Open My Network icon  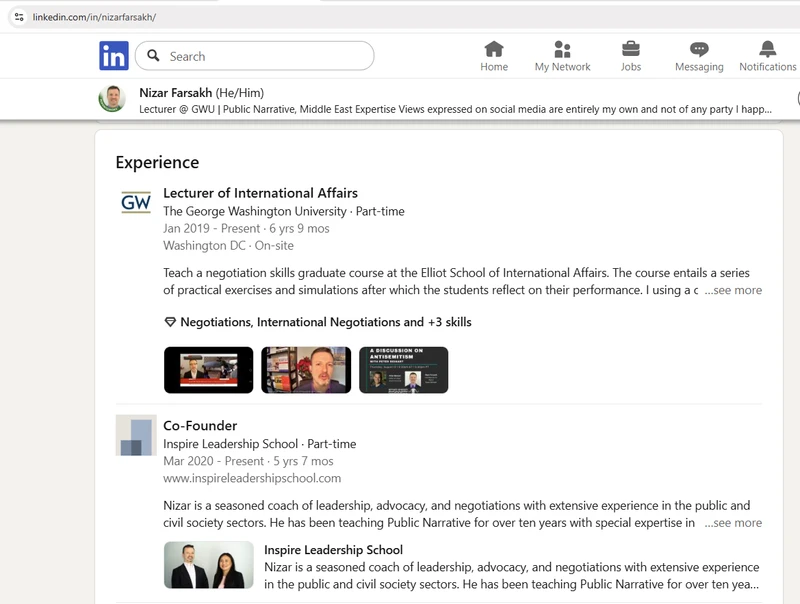[x=562, y=50]
